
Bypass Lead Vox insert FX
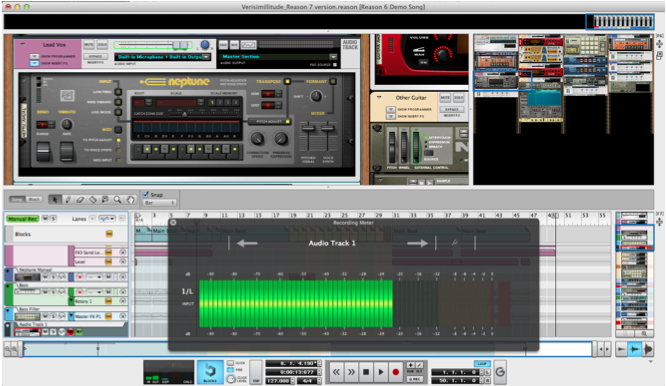[95, 56]
